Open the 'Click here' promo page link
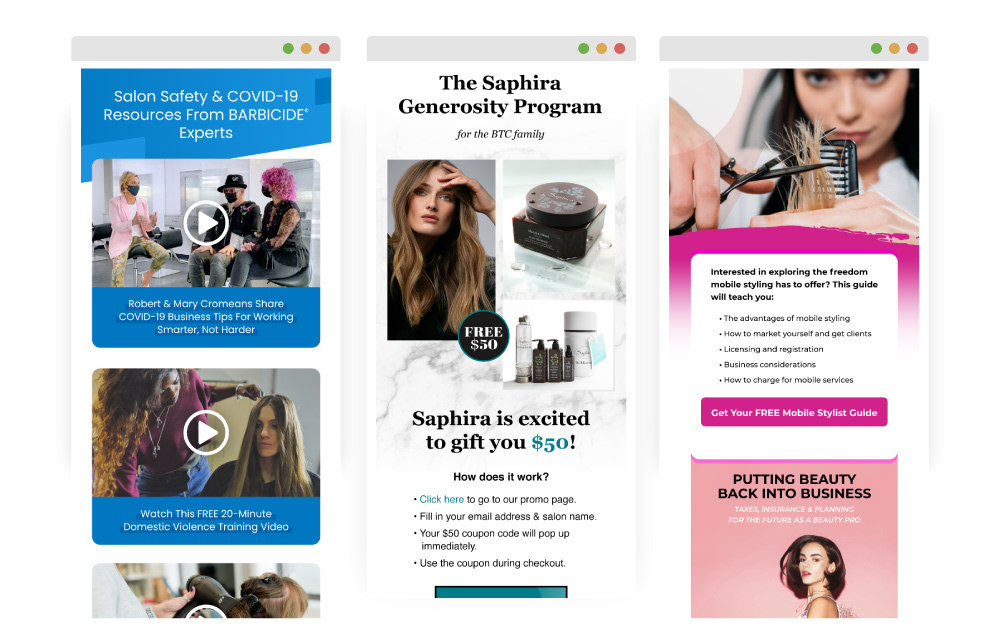Screen dimensions: 1000x629 (441, 500)
